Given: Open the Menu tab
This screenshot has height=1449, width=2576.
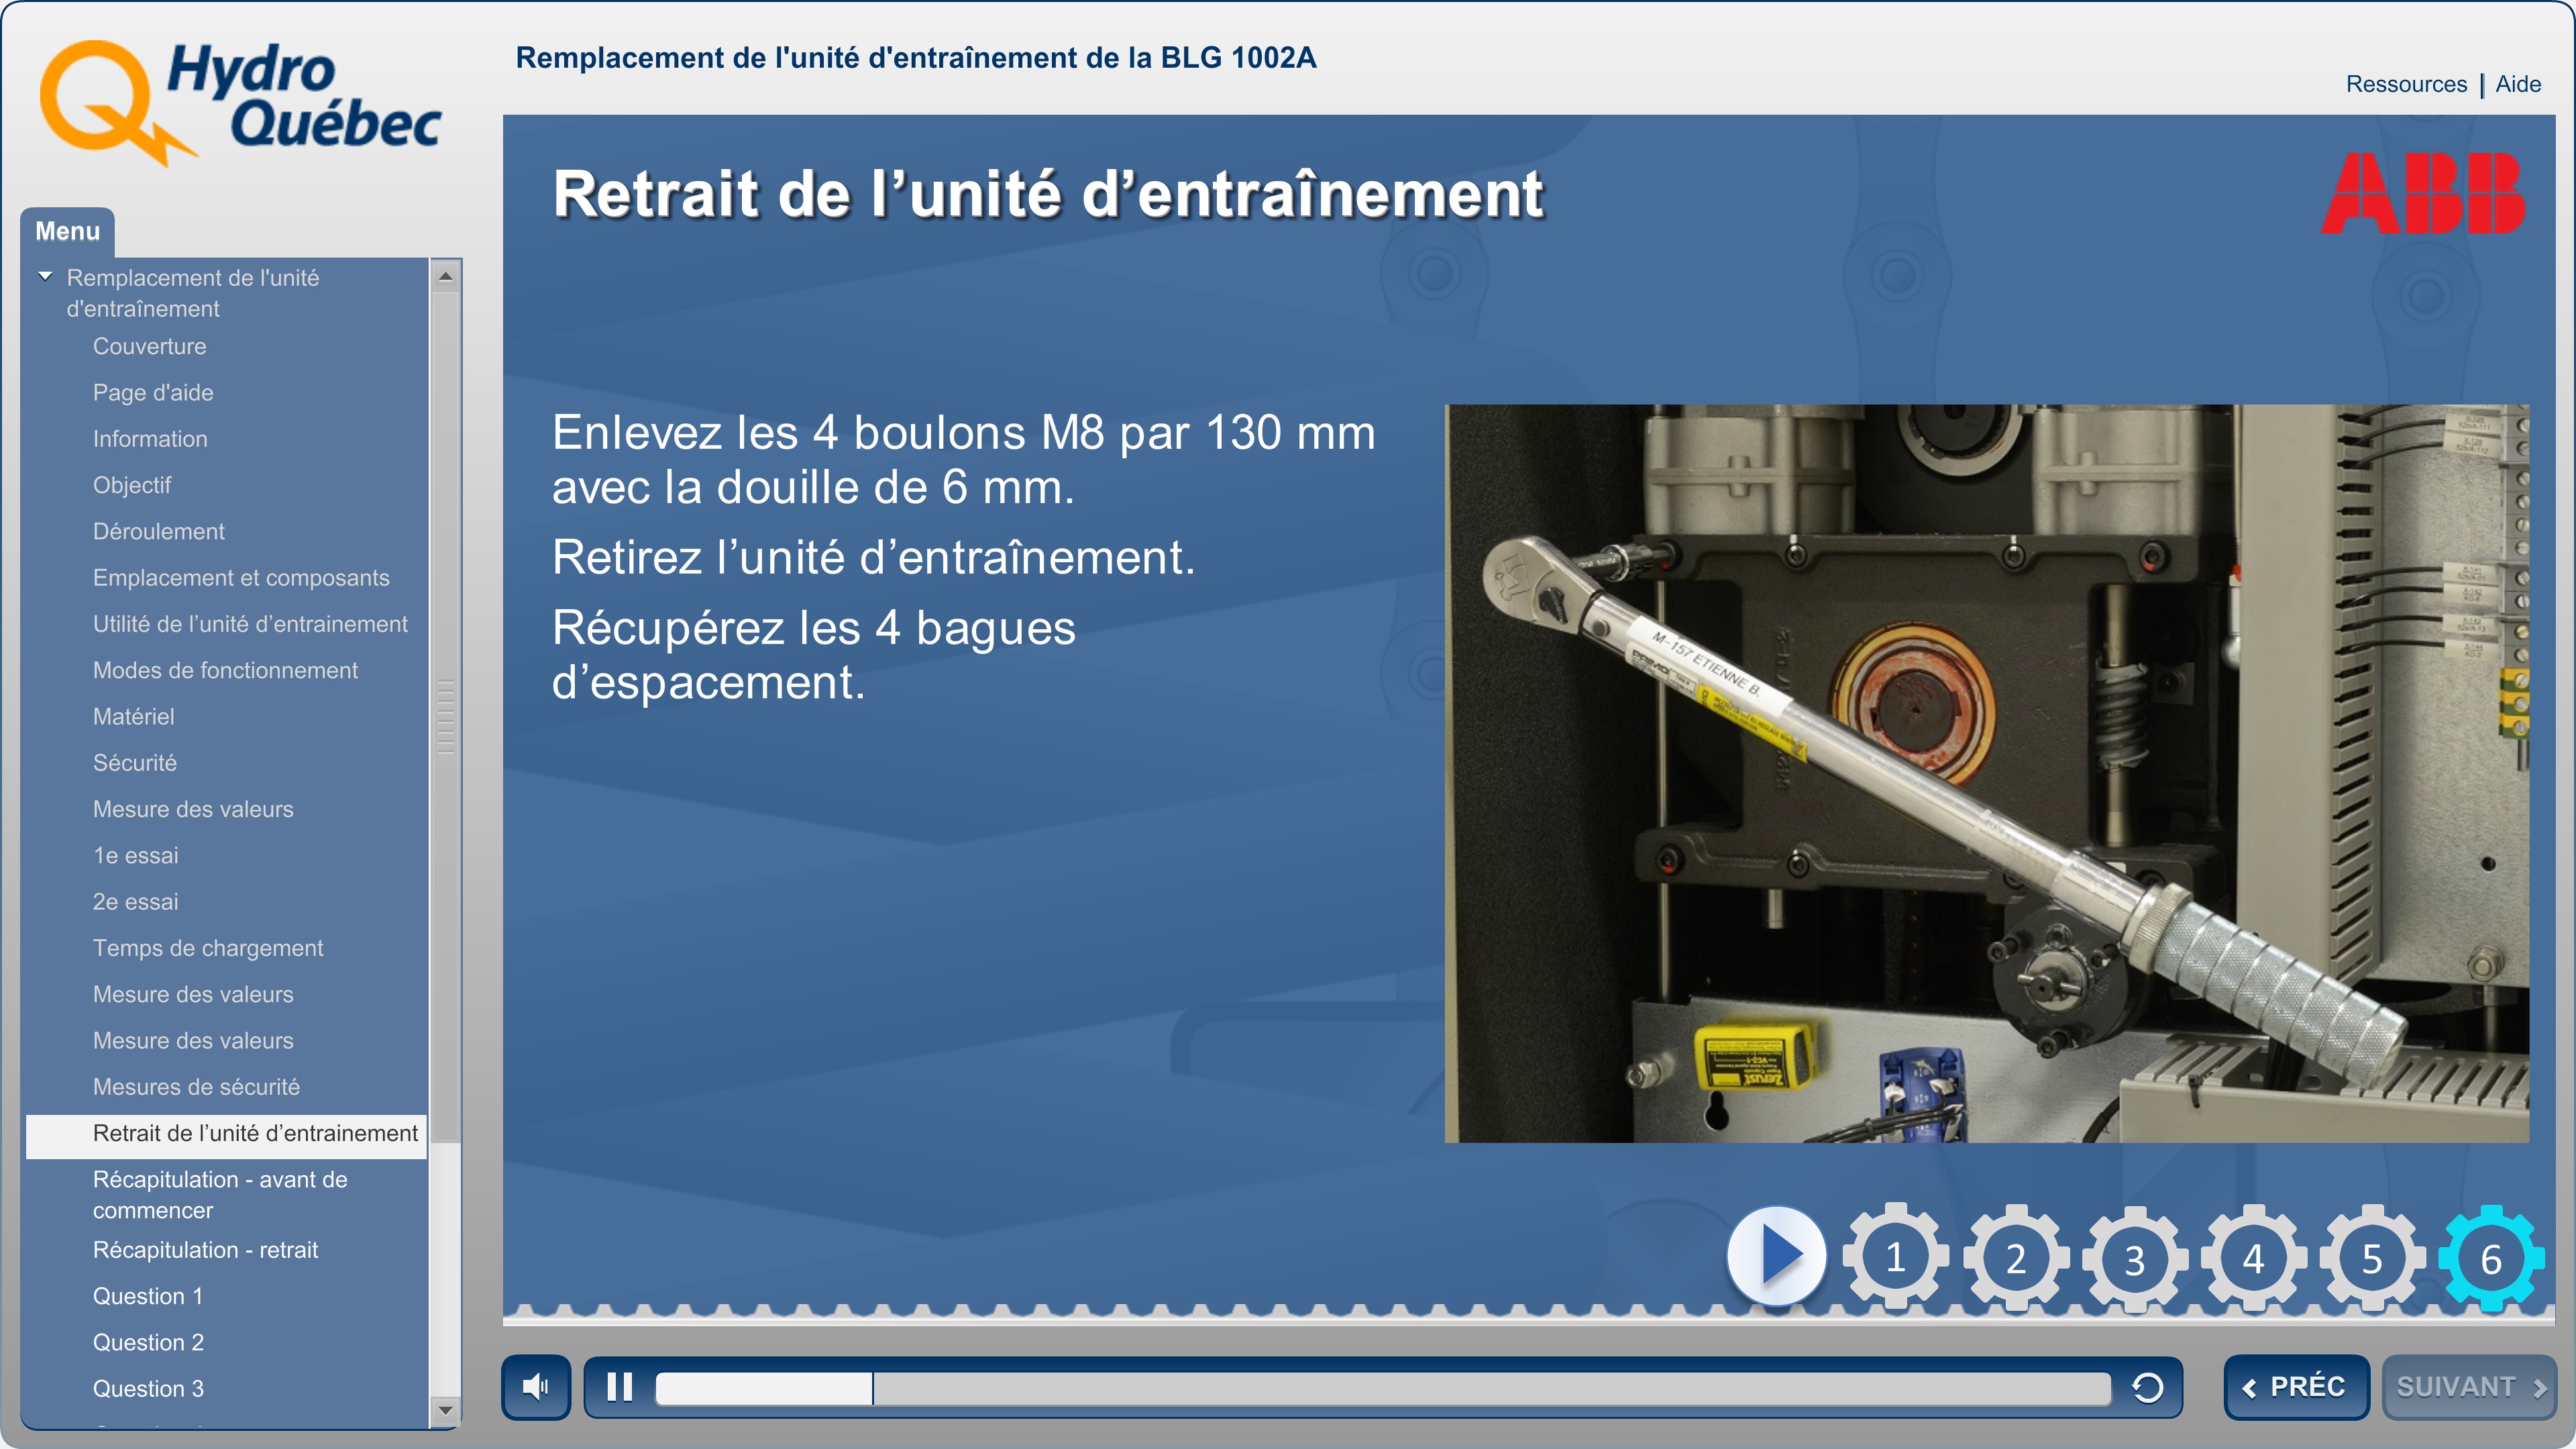Looking at the screenshot, I should tap(67, 231).
